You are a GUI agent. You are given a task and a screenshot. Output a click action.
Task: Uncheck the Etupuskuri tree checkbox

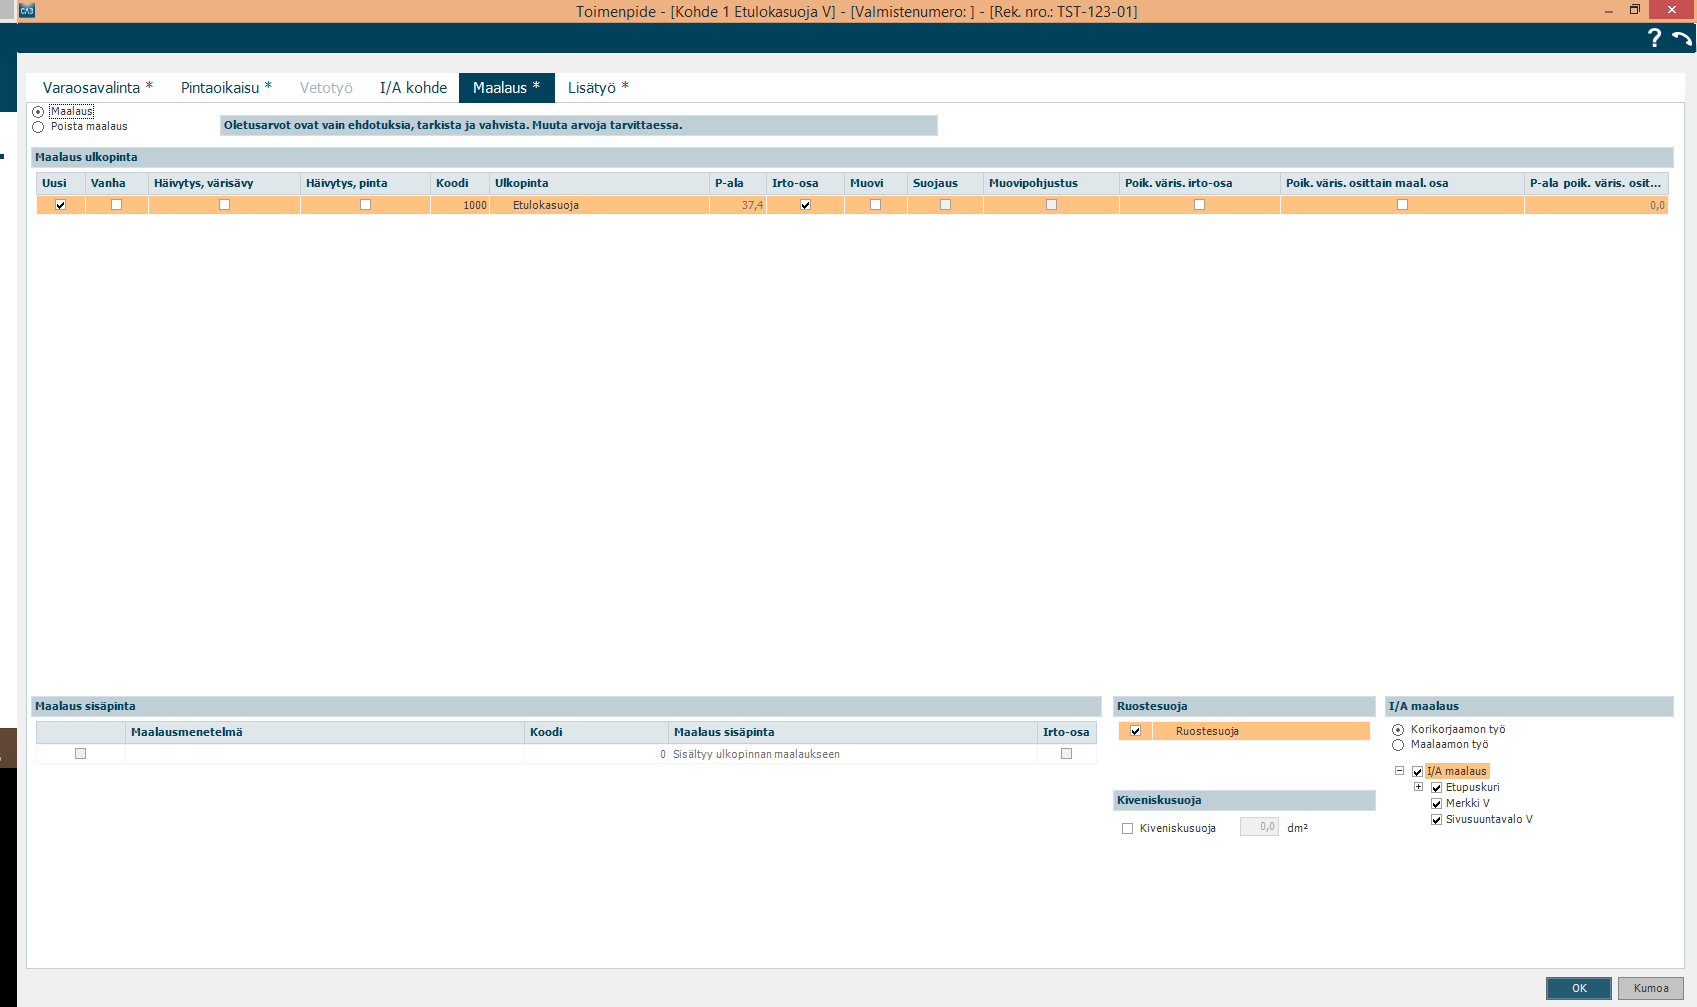point(1436,788)
